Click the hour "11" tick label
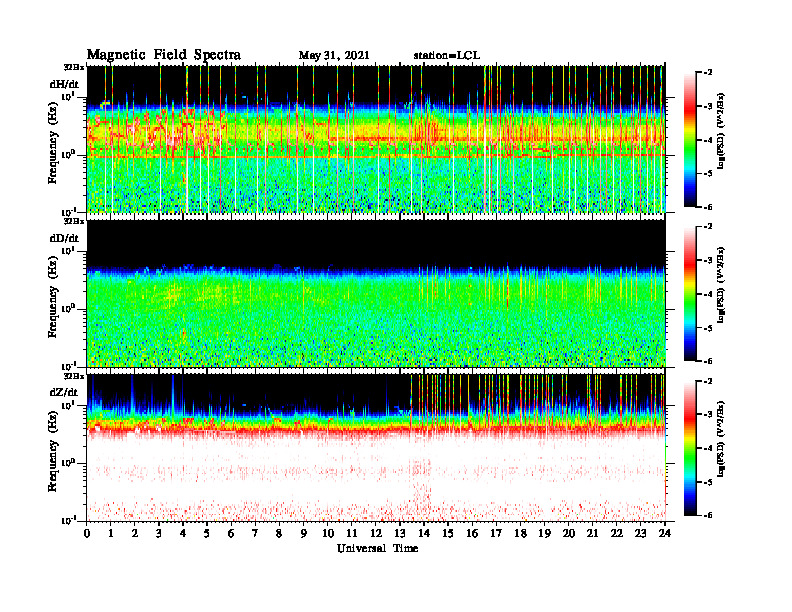Image resolution: width=792 pixels, height=612 pixels. pyautogui.click(x=352, y=533)
